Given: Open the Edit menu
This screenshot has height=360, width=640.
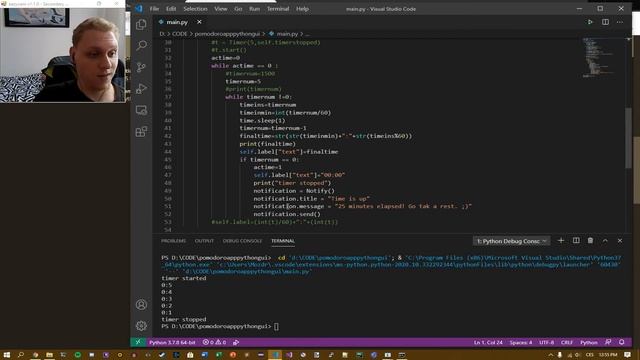Looking at the screenshot, I should coord(171,9).
